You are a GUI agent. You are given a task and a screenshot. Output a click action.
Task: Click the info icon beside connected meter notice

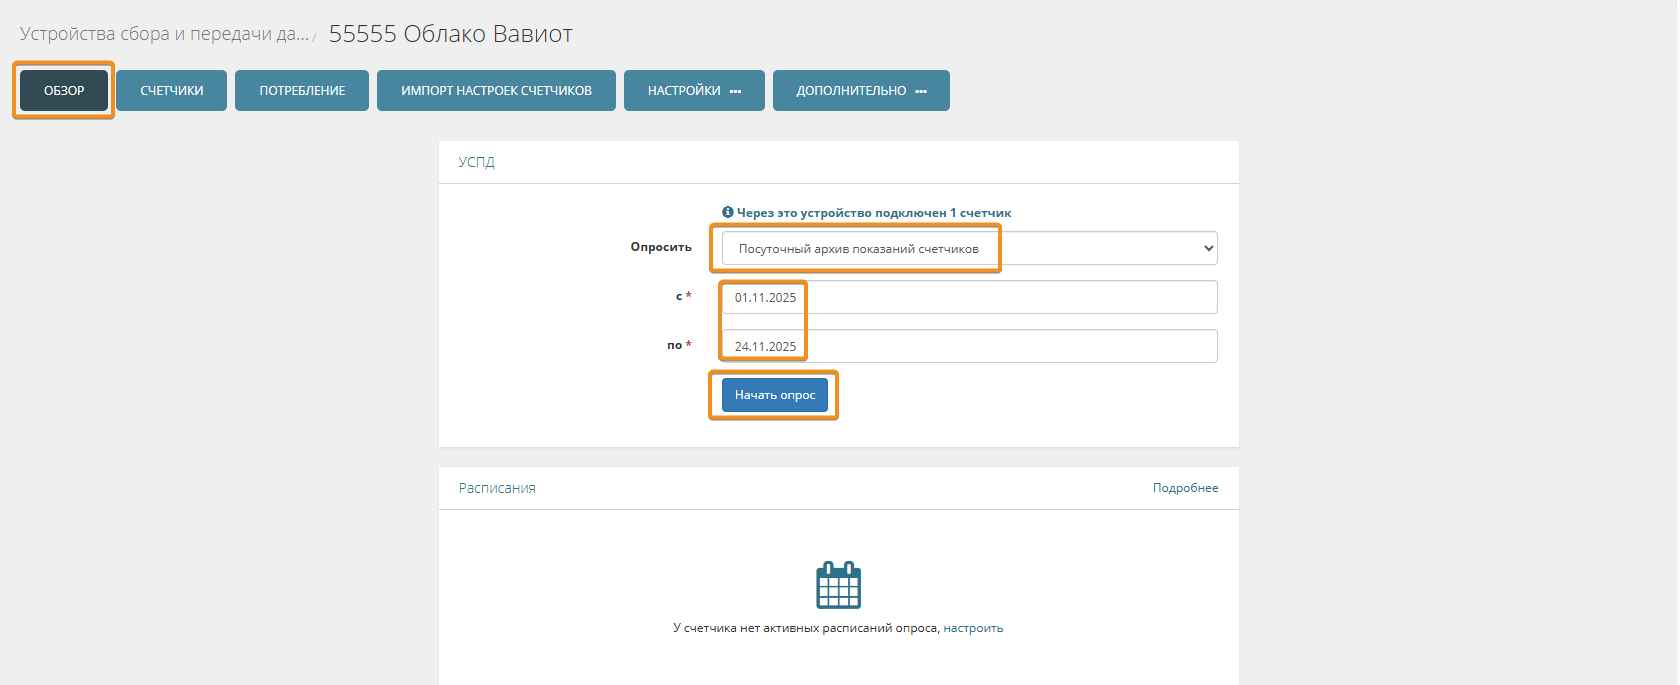728,212
